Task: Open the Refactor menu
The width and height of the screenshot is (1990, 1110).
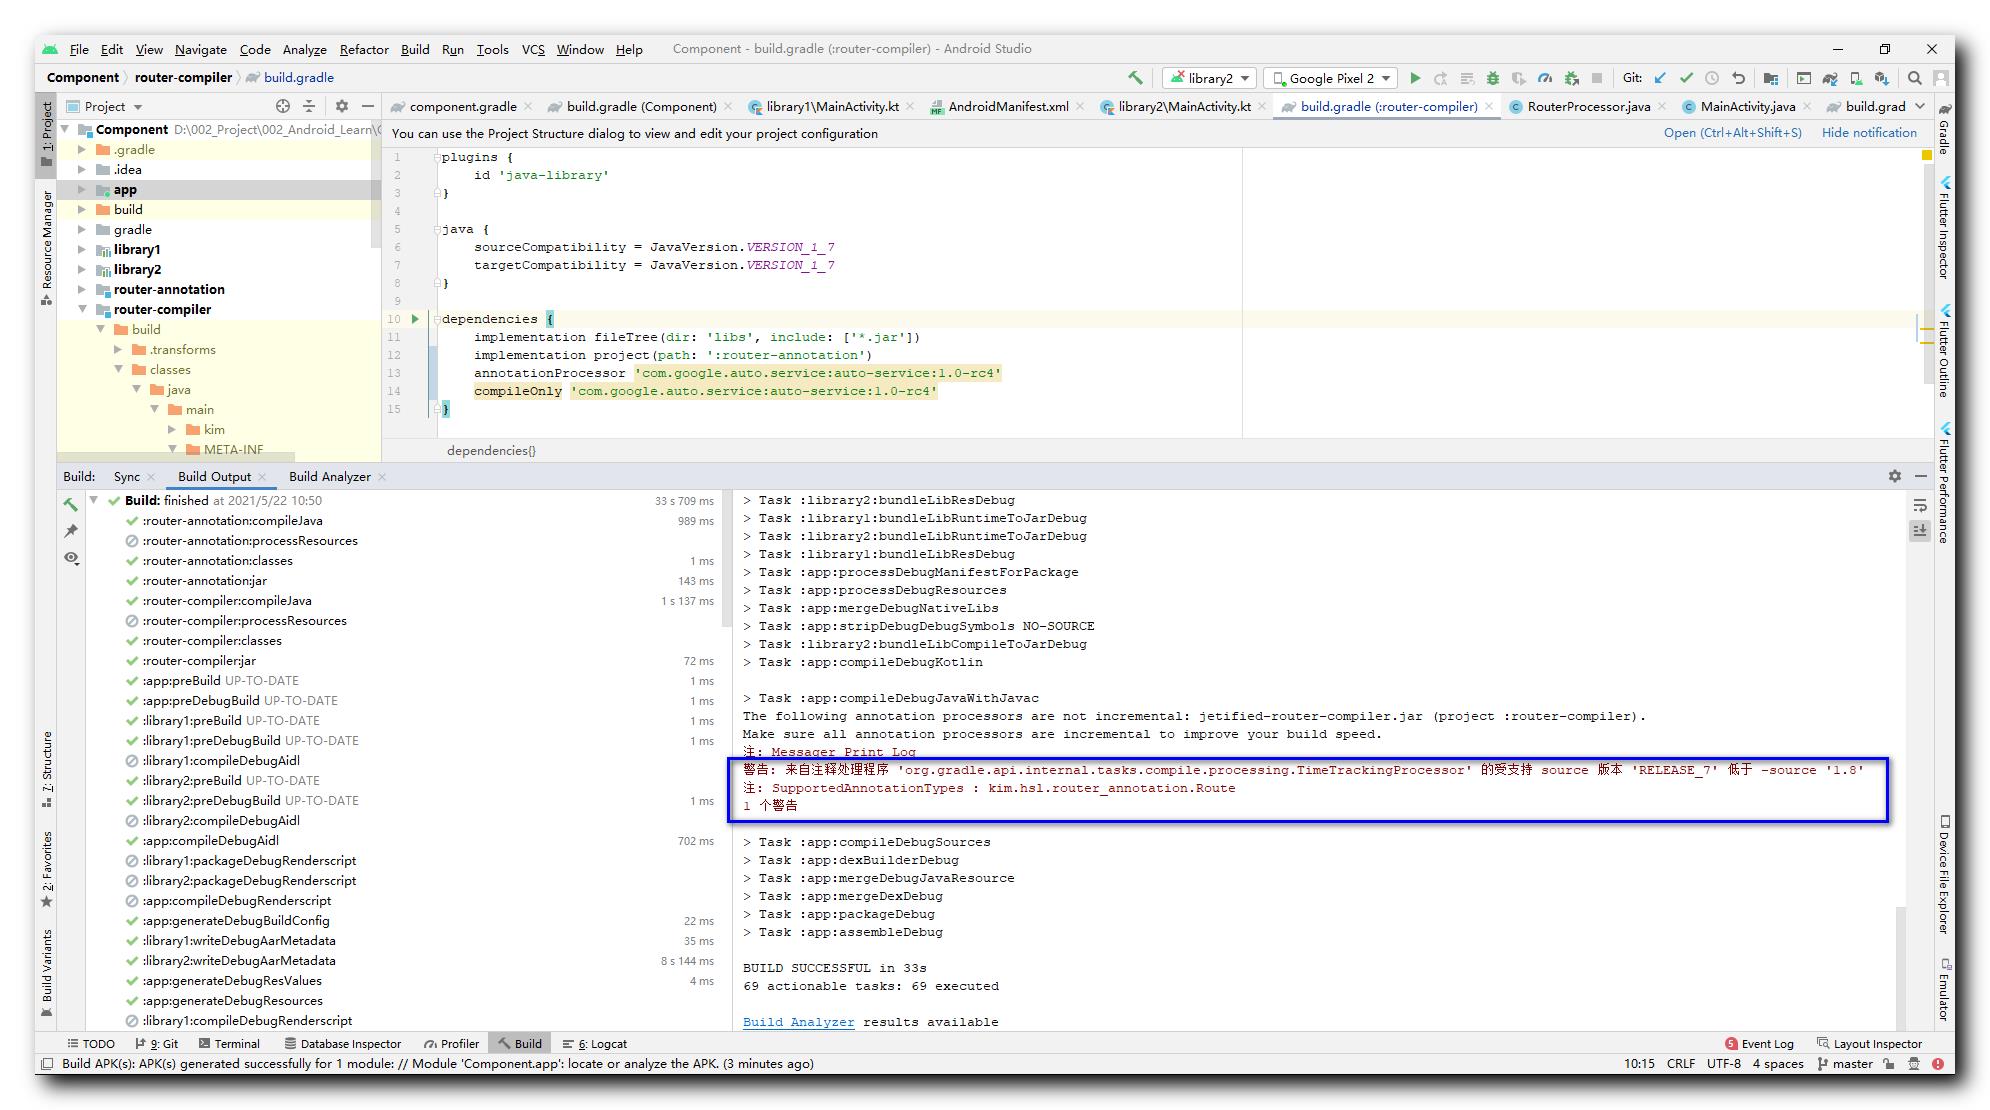Action: (364, 49)
